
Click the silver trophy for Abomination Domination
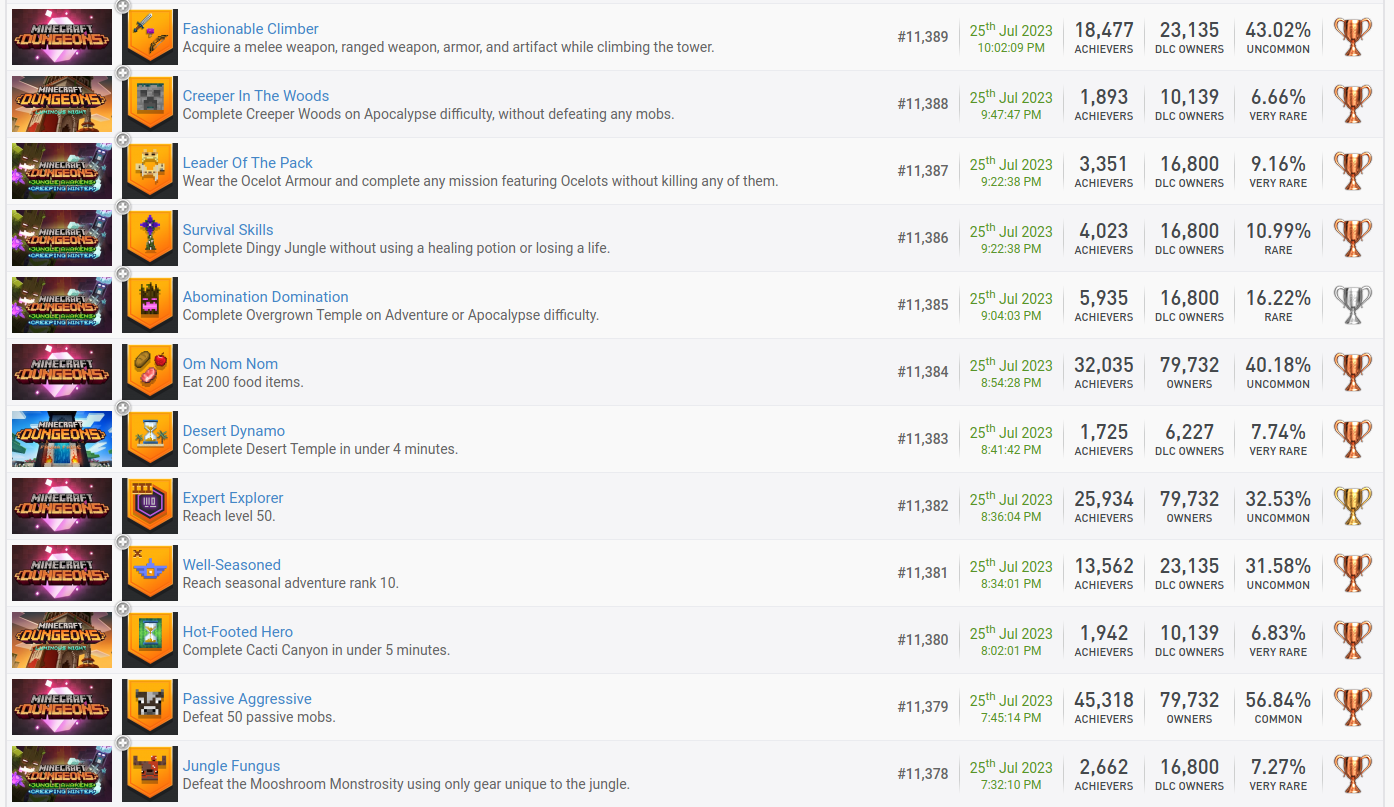(1353, 305)
